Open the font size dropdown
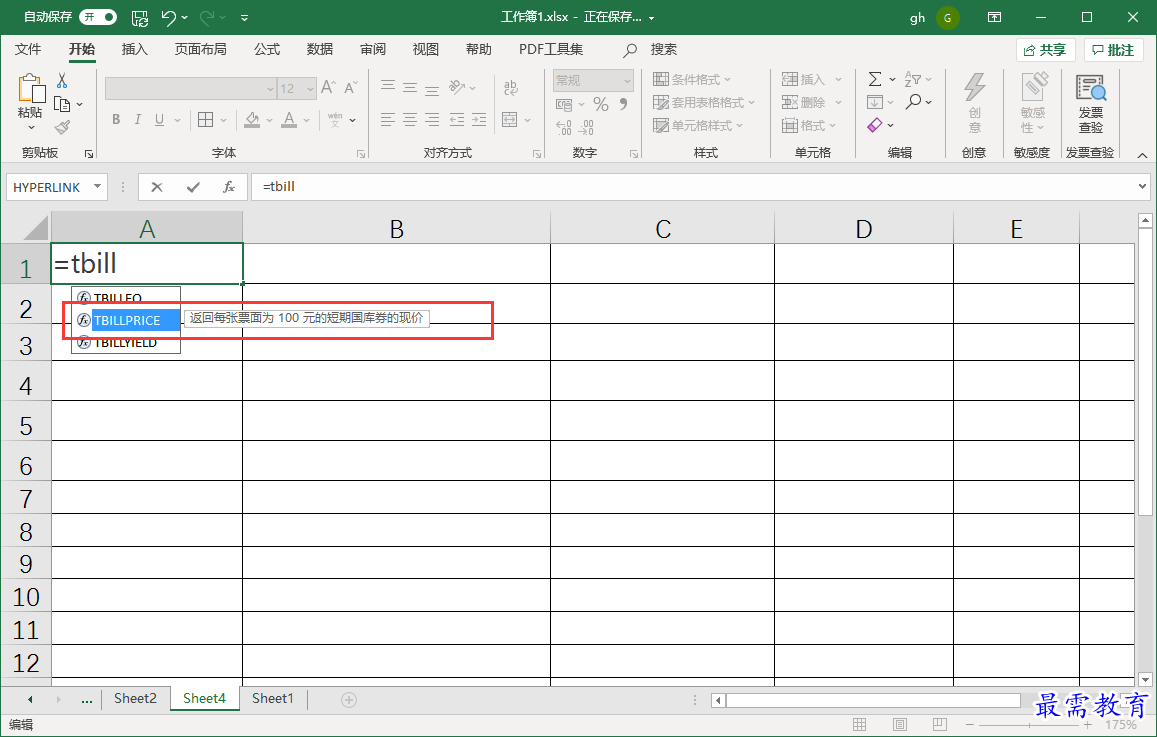The width and height of the screenshot is (1157, 737). click(x=311, y=89)
